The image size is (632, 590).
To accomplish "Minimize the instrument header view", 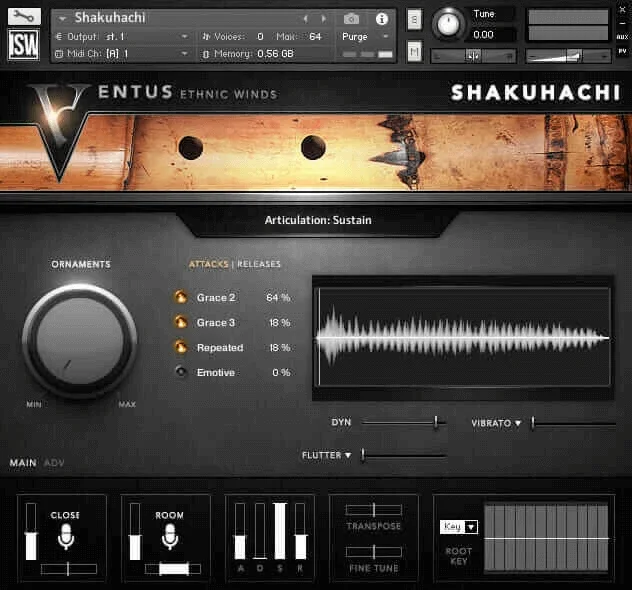I will (622, 23).
